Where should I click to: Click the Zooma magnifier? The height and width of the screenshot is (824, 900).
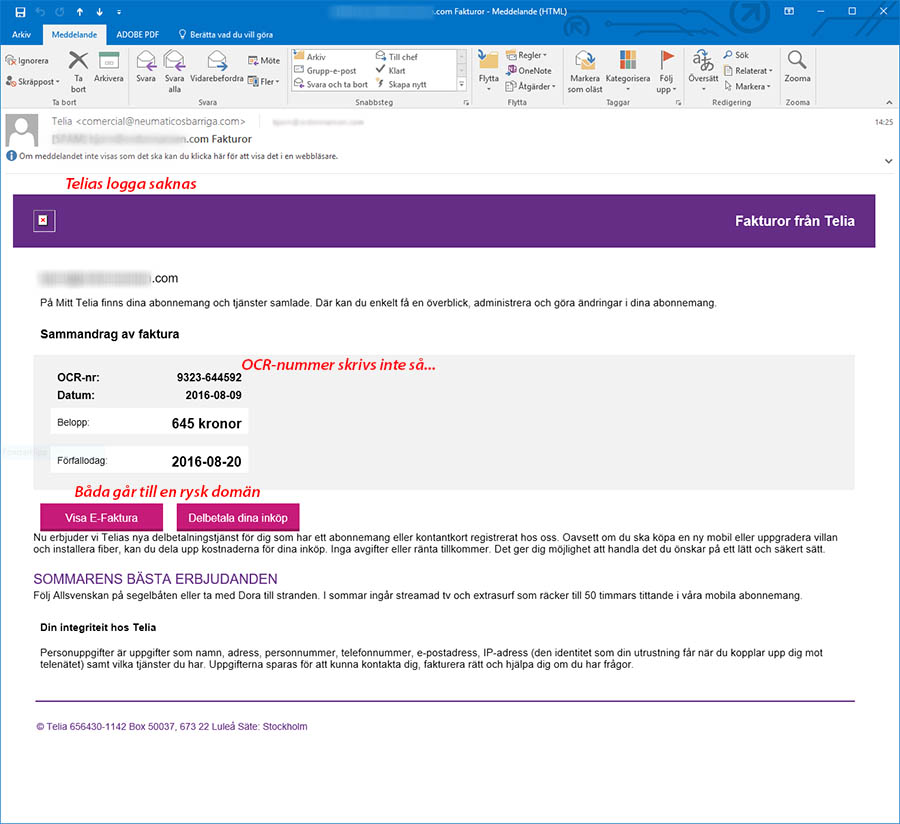coord(797,67)
